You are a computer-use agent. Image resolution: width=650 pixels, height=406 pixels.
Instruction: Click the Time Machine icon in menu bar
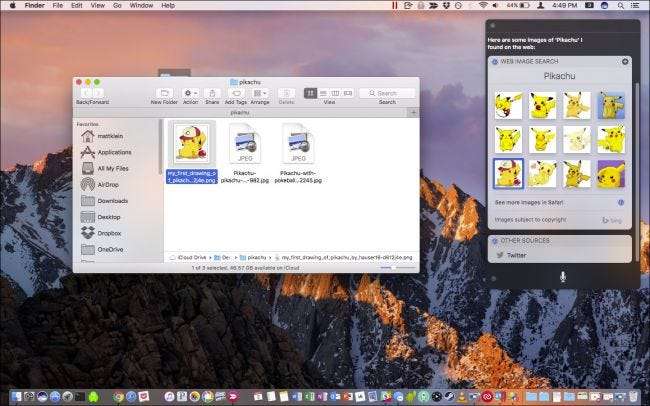coord(458,5)
